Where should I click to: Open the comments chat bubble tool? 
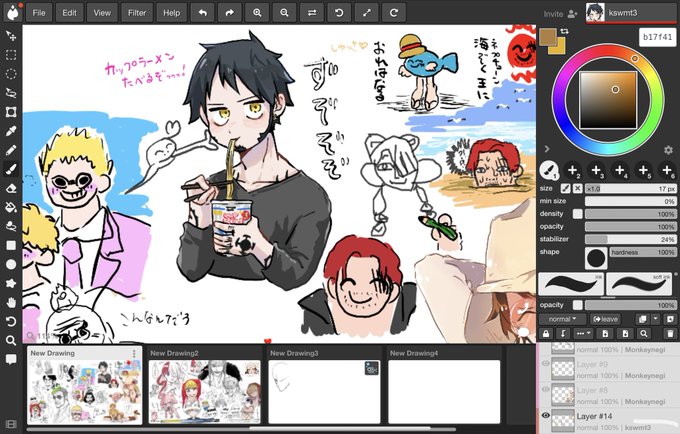[11, 359]
